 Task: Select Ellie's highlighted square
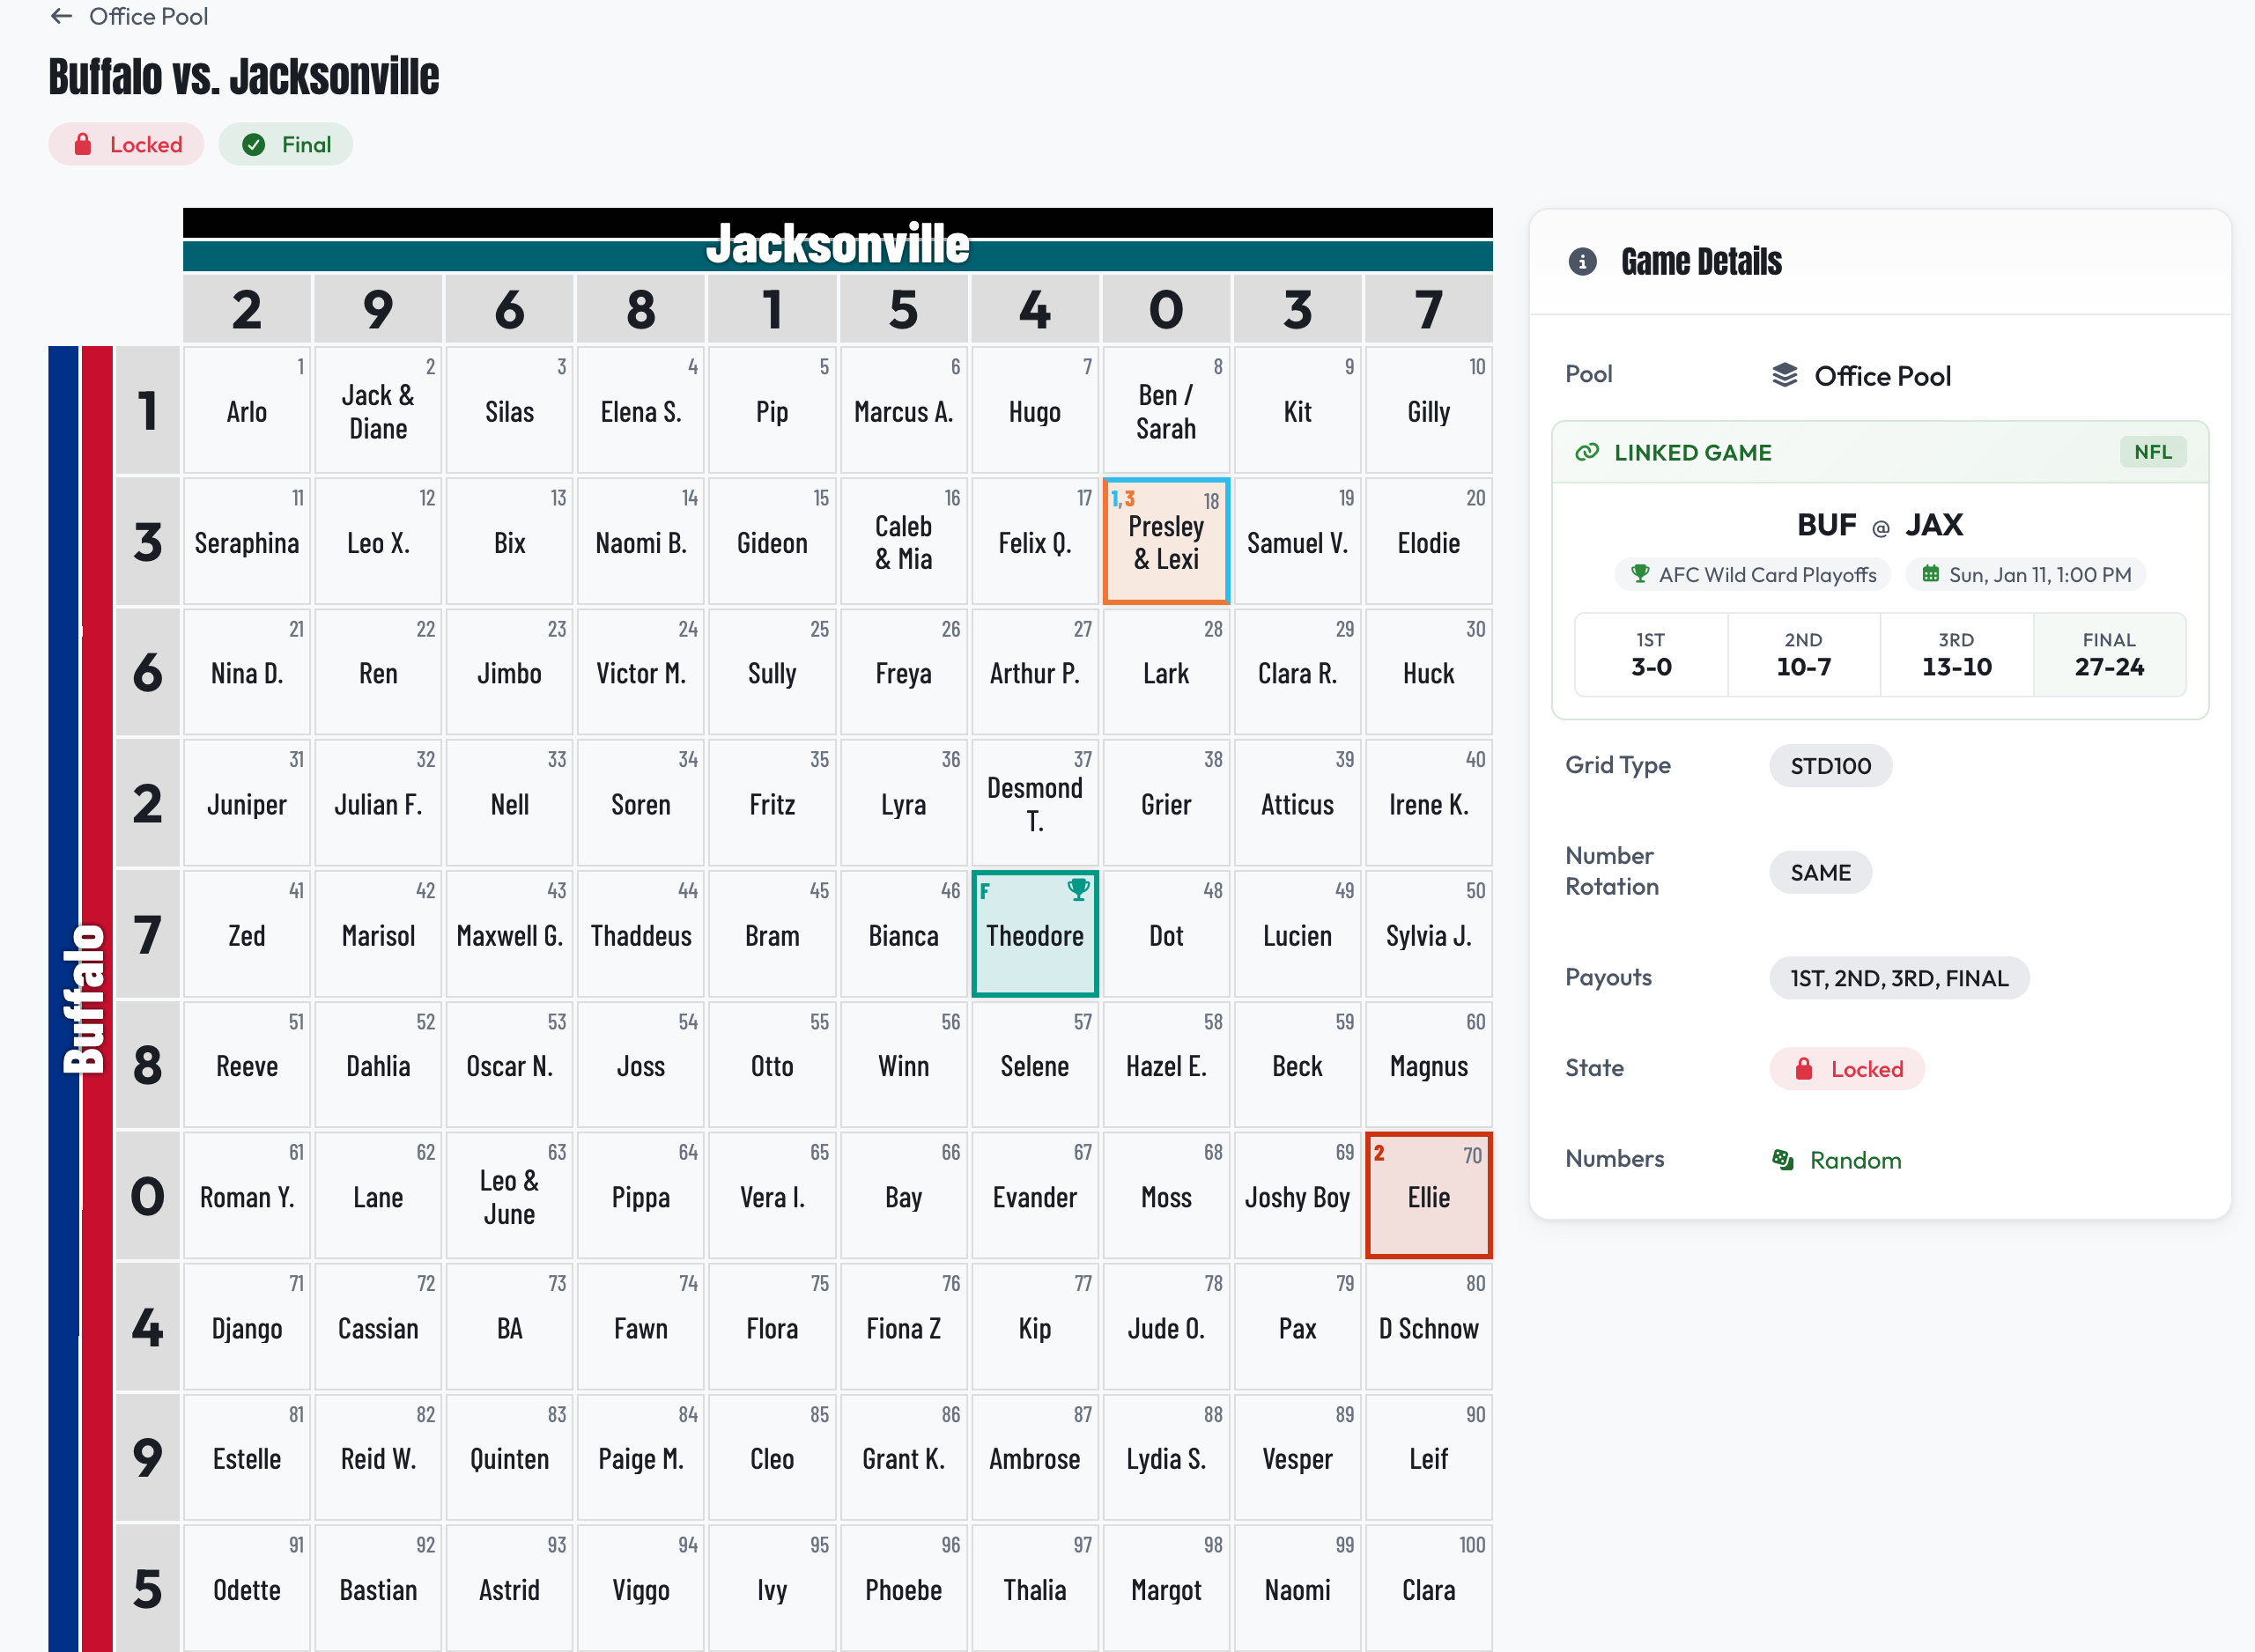point(1428,1195)
